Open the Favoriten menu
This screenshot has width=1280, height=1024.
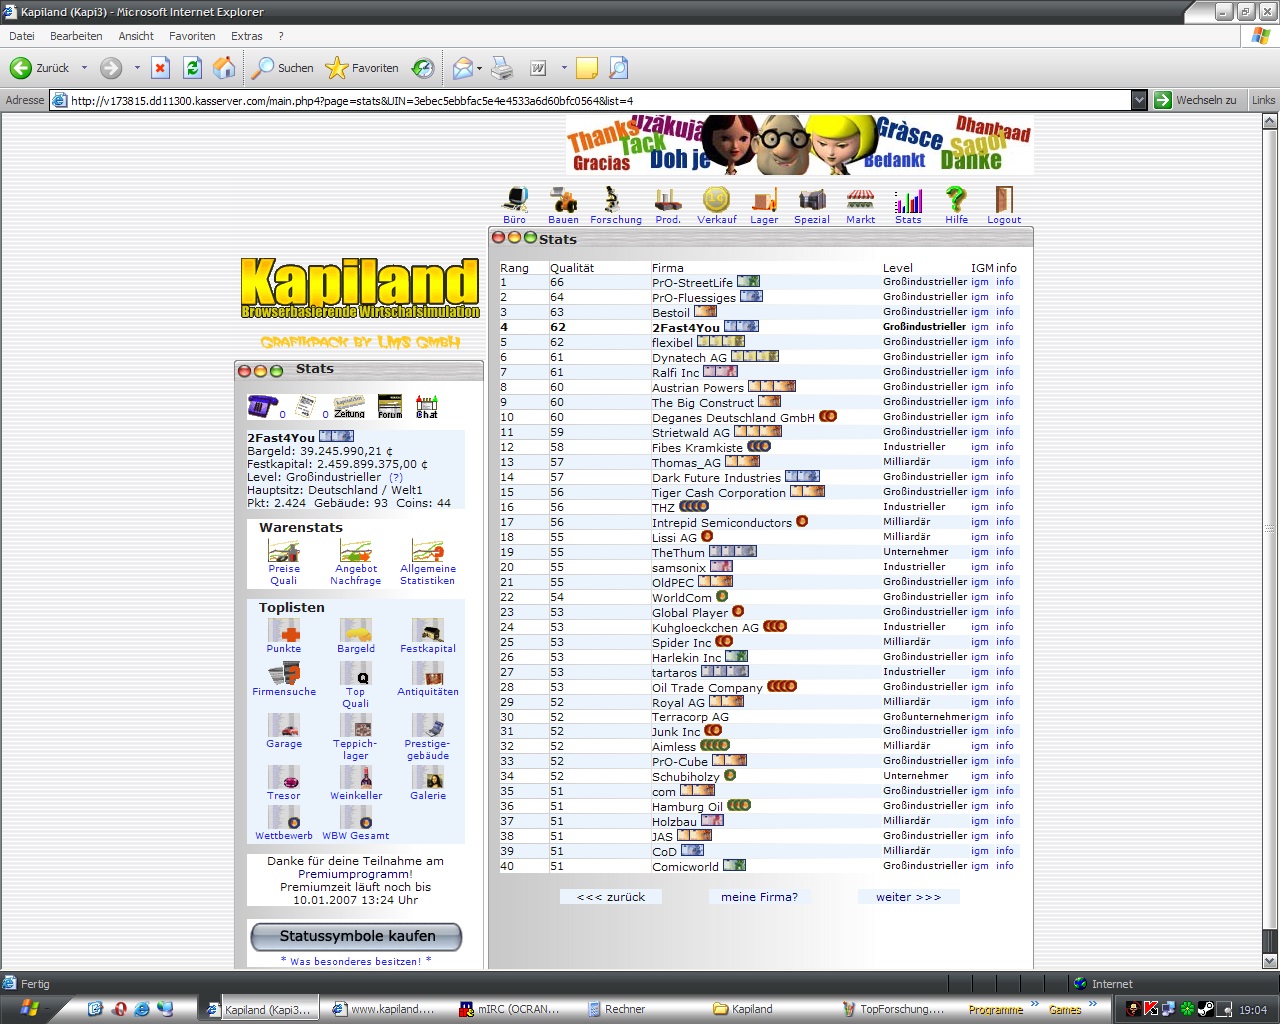[192, 36]
